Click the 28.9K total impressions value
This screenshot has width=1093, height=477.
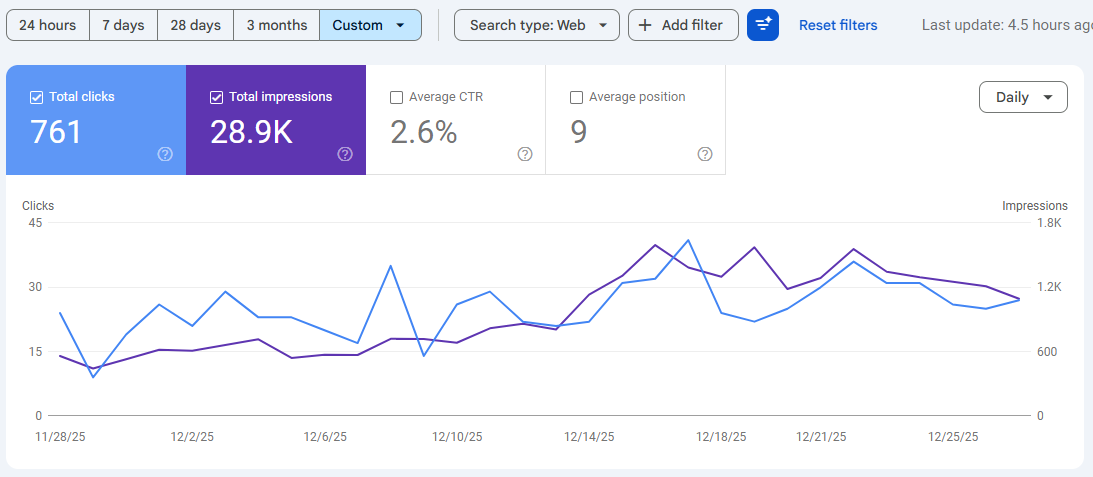(252, 132)
